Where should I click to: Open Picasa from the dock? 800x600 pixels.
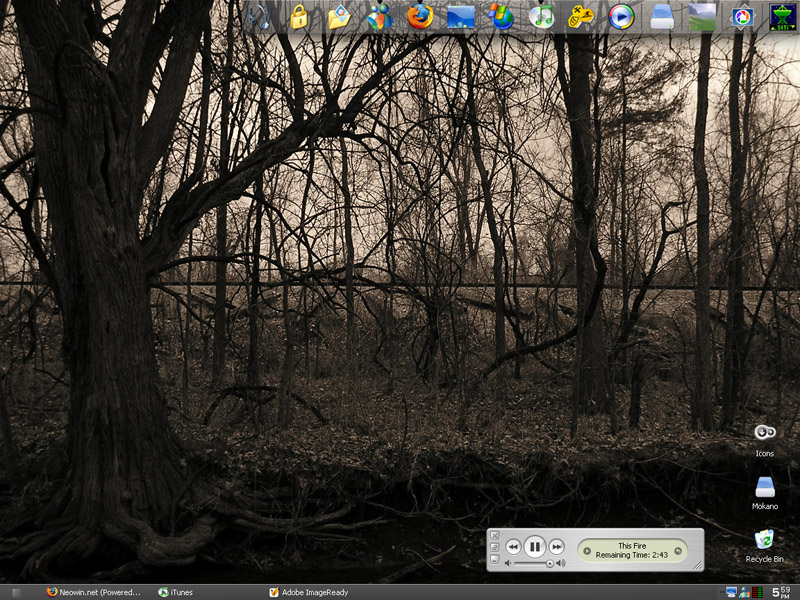pos(742,17)
